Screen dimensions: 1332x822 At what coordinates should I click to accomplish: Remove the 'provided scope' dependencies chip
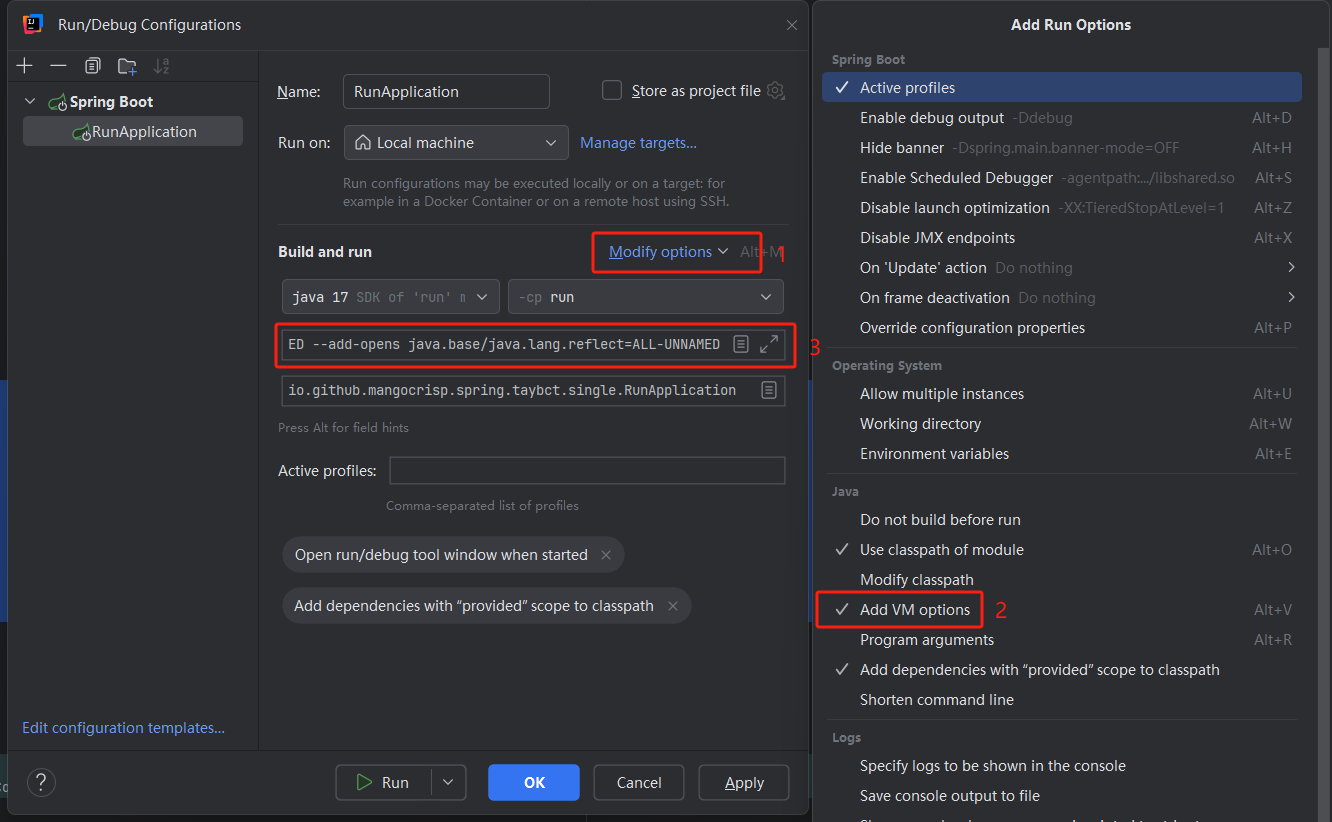pos(673,606)
